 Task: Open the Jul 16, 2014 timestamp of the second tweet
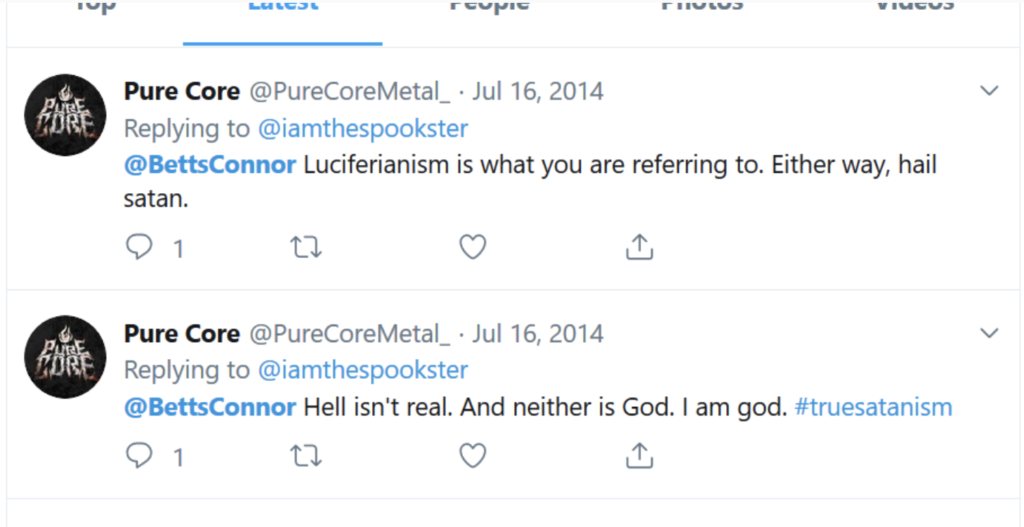pos(538,333)
